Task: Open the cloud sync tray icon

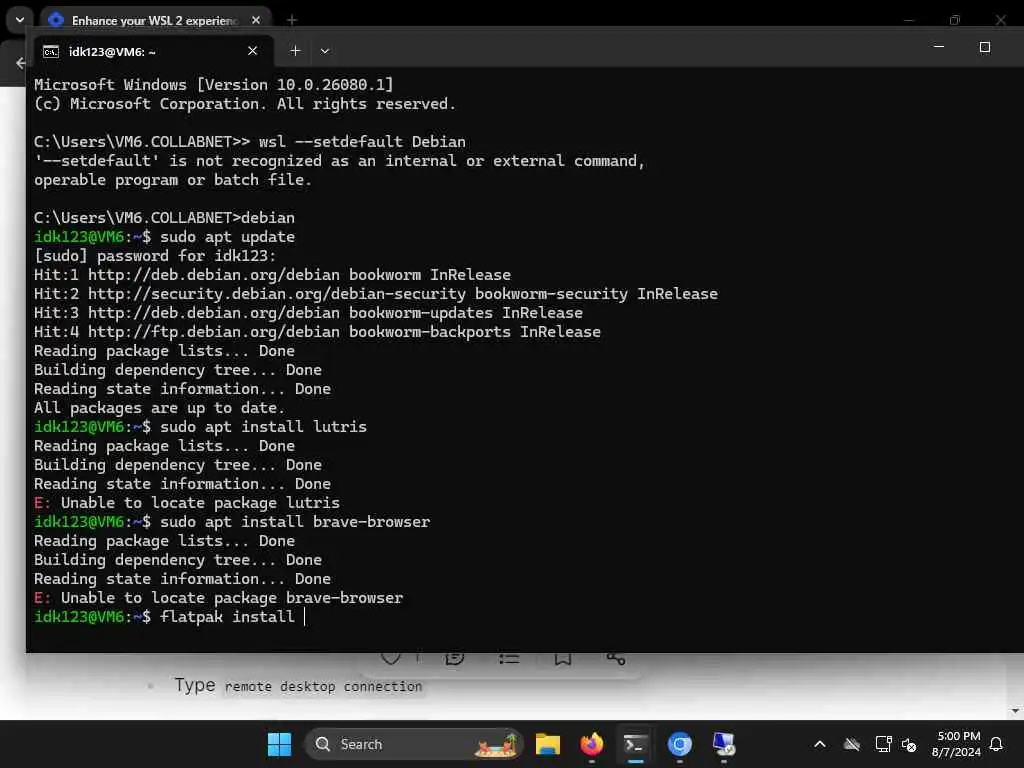Action: [852, 744]
